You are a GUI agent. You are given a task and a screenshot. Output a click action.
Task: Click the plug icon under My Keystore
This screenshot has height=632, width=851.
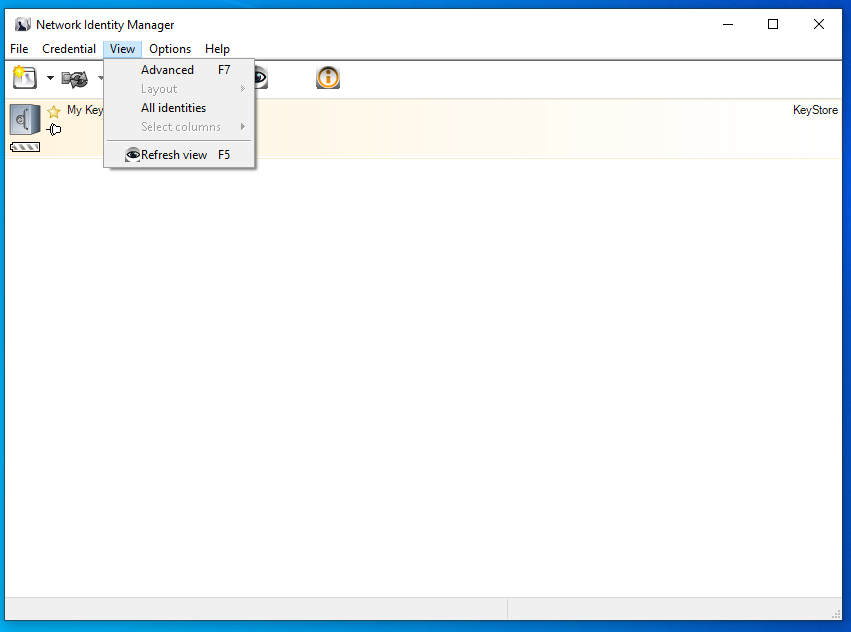coord(54,129)
